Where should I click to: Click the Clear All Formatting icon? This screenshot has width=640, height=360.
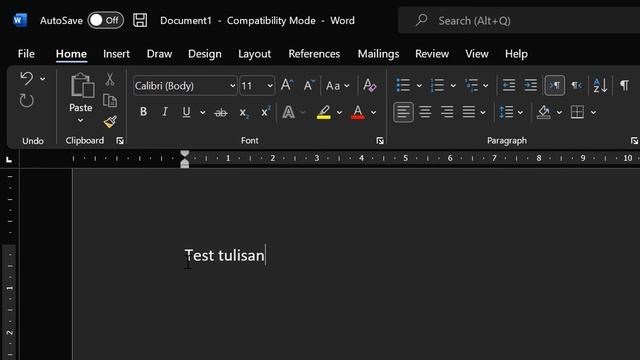coord(369,85)
